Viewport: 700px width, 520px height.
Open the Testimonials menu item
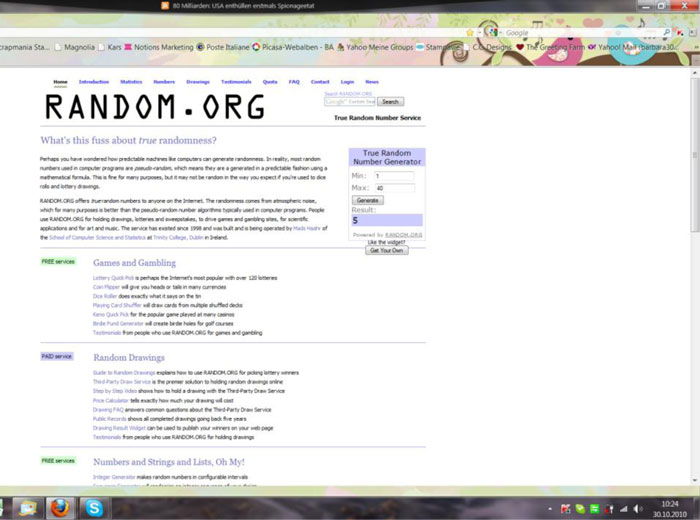[236, 82]
